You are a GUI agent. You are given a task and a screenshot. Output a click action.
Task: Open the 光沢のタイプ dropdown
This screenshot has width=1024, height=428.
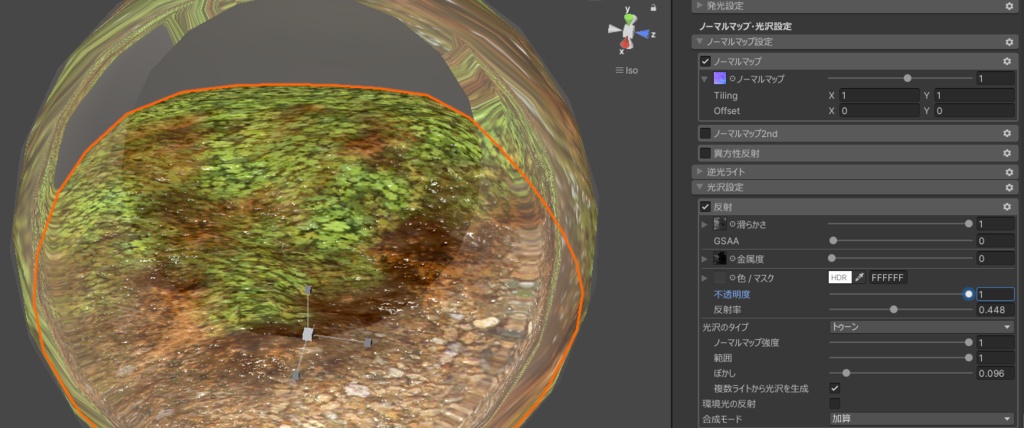coord(921,327)
